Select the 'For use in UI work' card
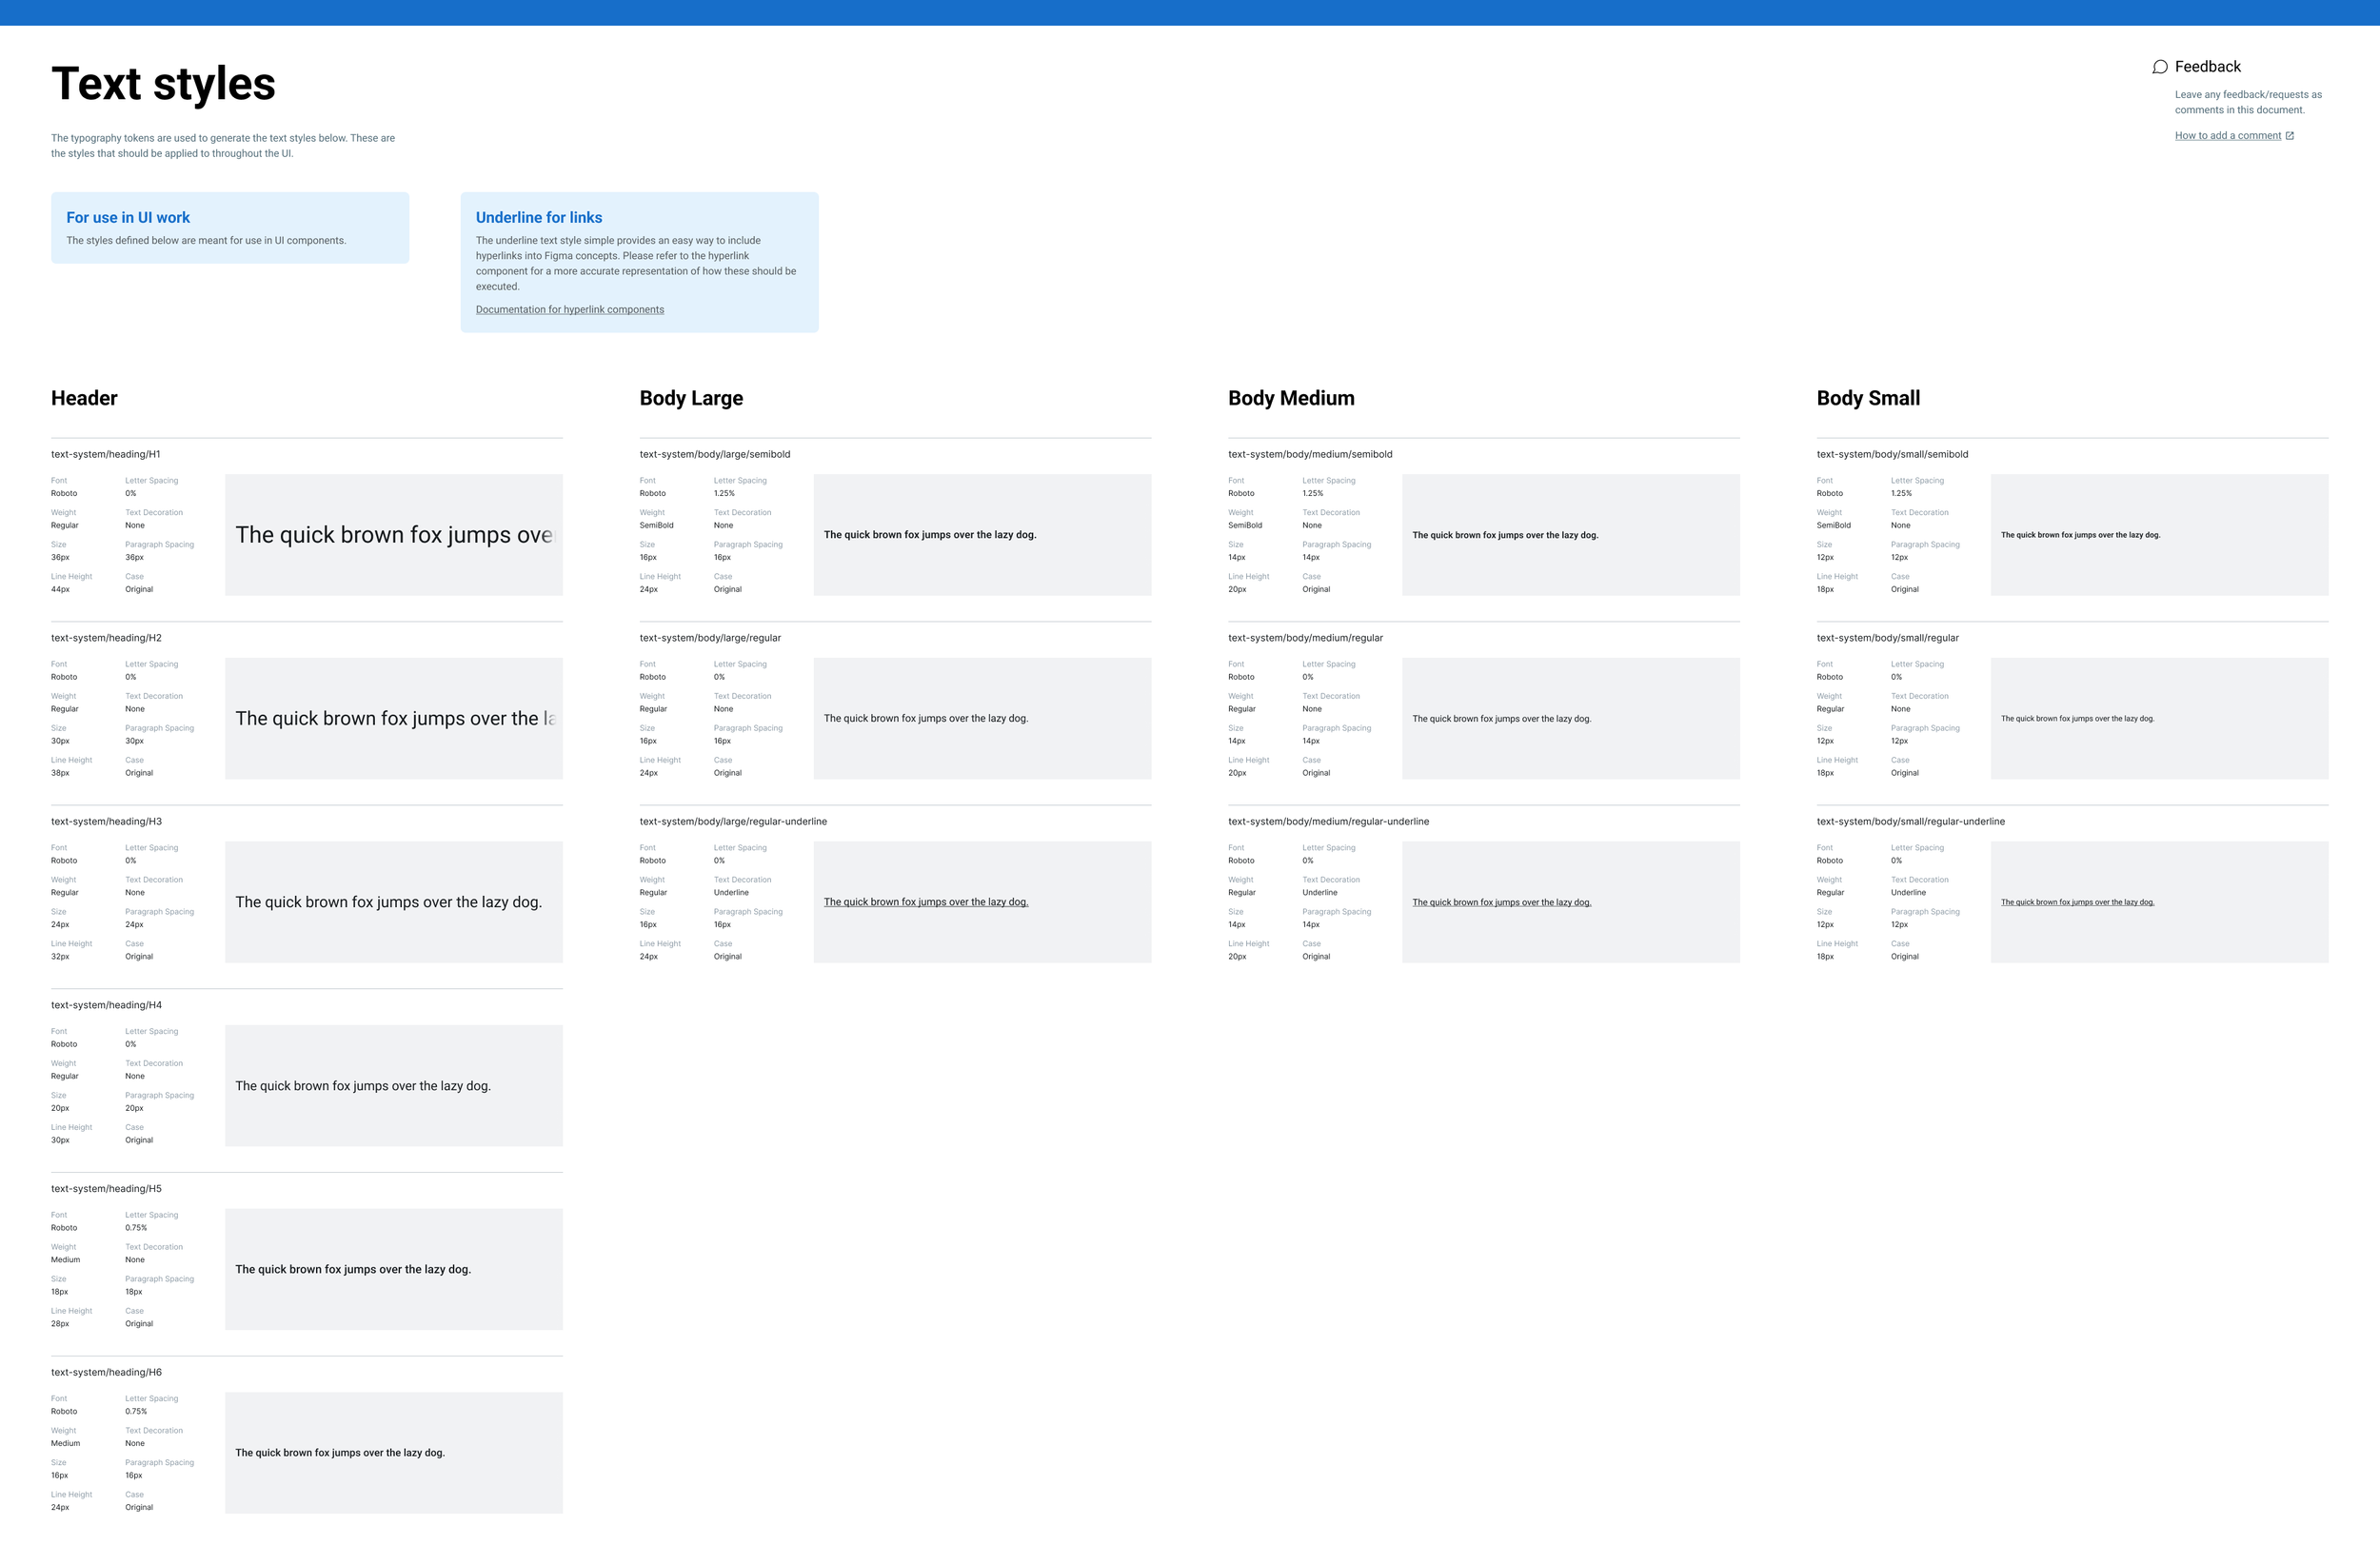Image resolution: width=2380 pixels, height=1565 pixels. point(229,228)
